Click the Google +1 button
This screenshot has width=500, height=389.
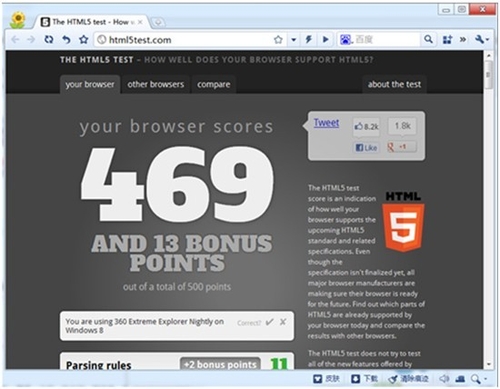[x=402, y=147]
